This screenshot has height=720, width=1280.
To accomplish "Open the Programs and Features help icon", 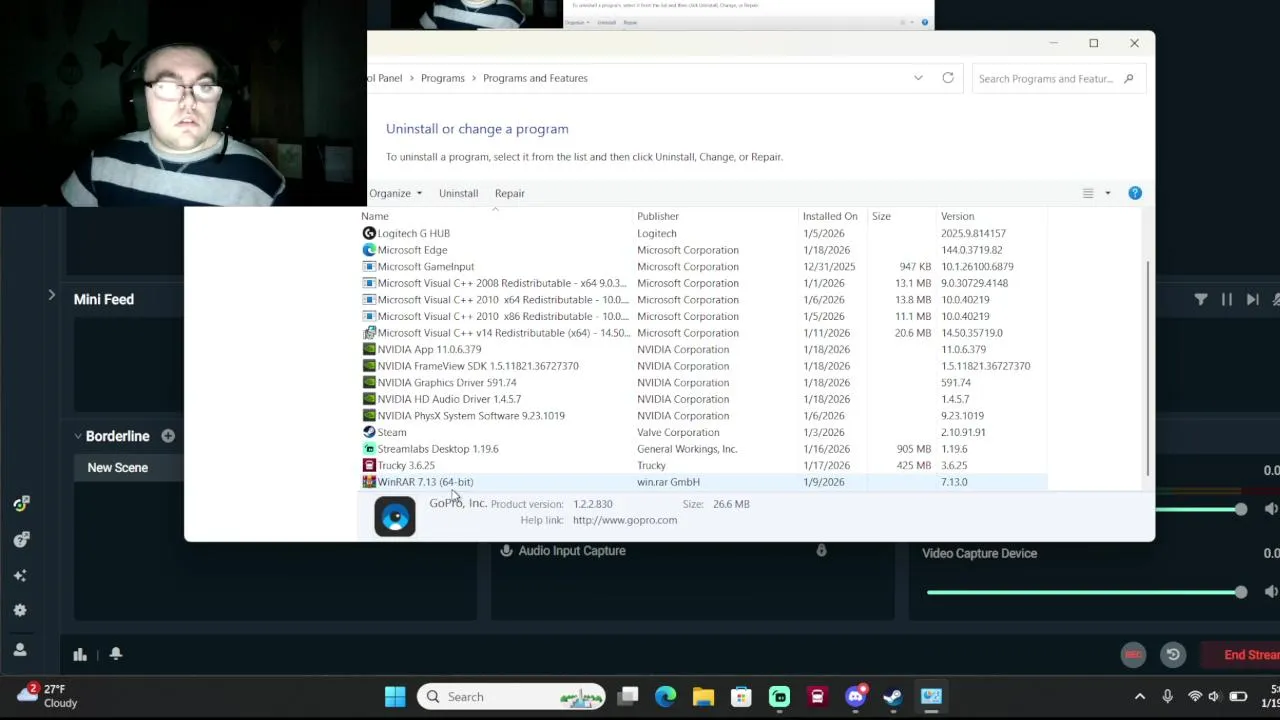I will click(1135, 193).
